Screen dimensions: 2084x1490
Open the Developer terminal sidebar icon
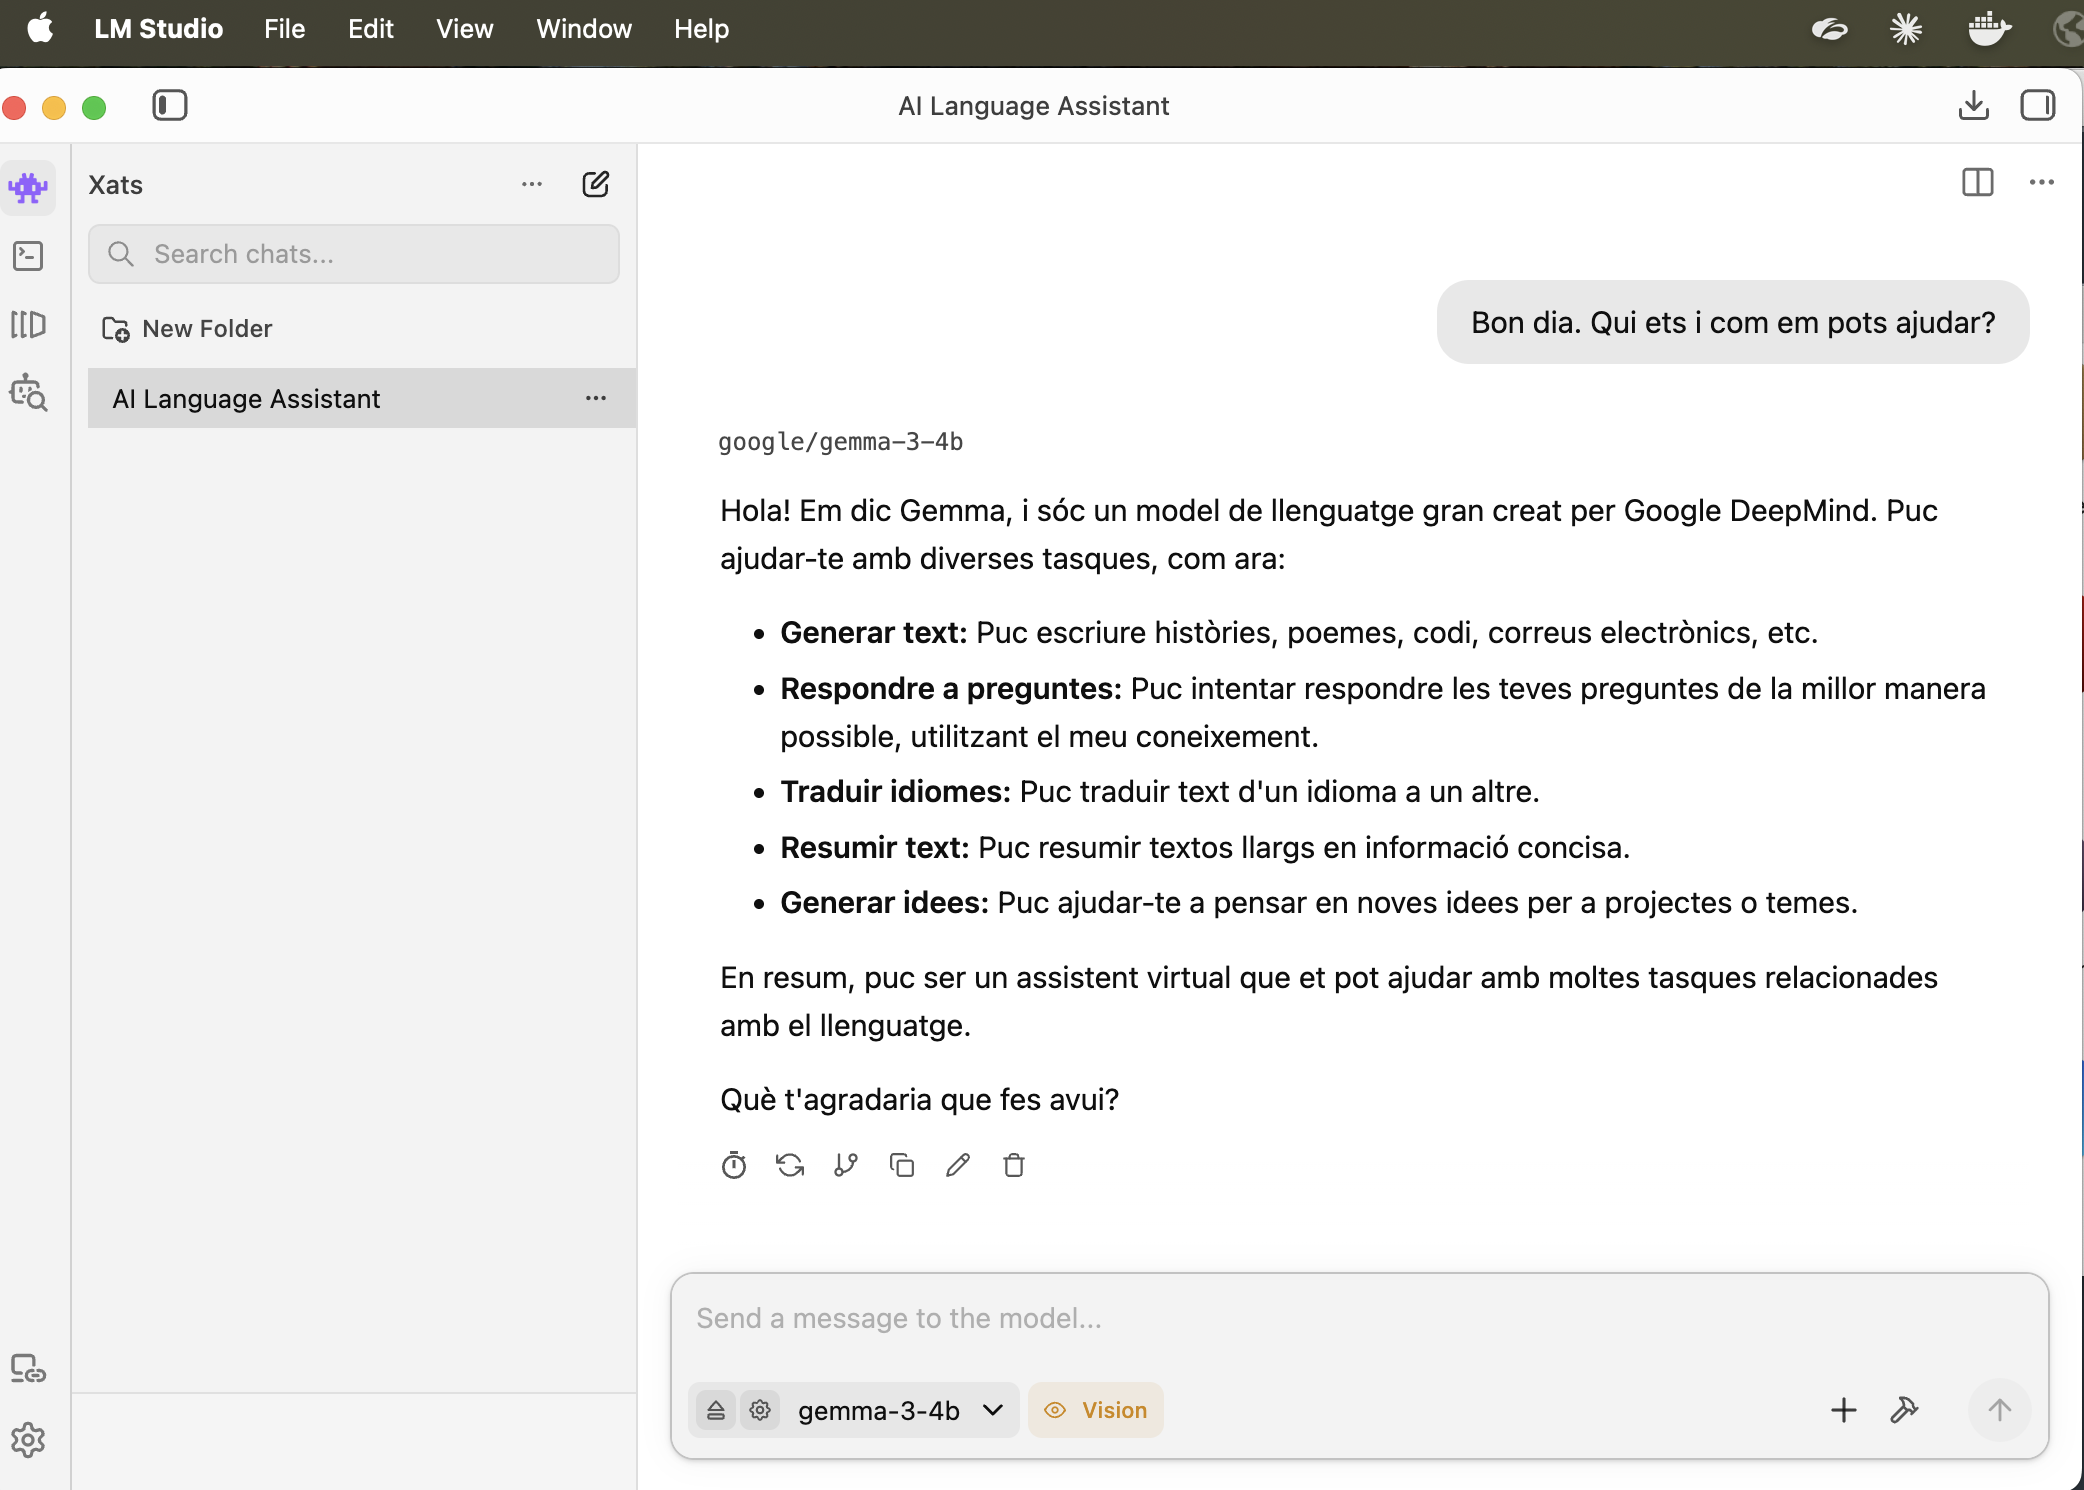pos(28,256)
